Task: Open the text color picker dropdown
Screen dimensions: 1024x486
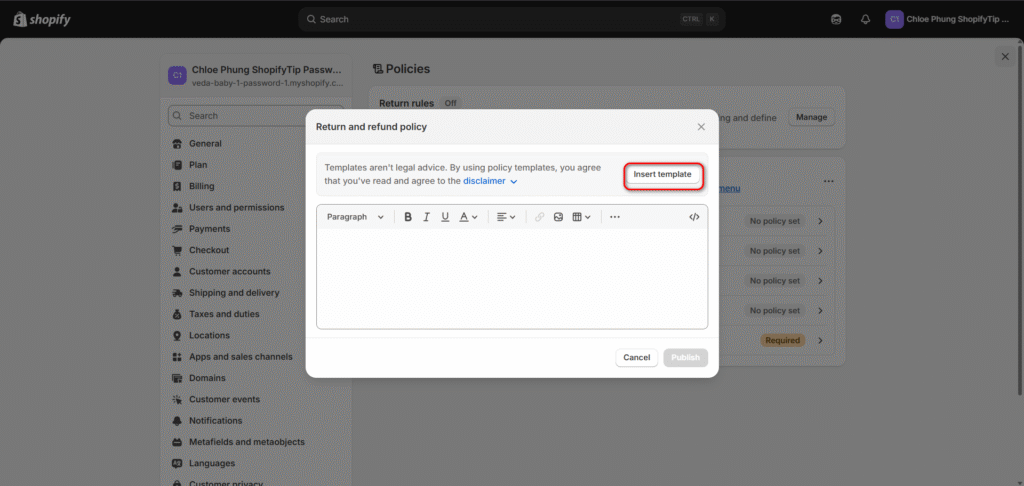Action: click(468, 217)
